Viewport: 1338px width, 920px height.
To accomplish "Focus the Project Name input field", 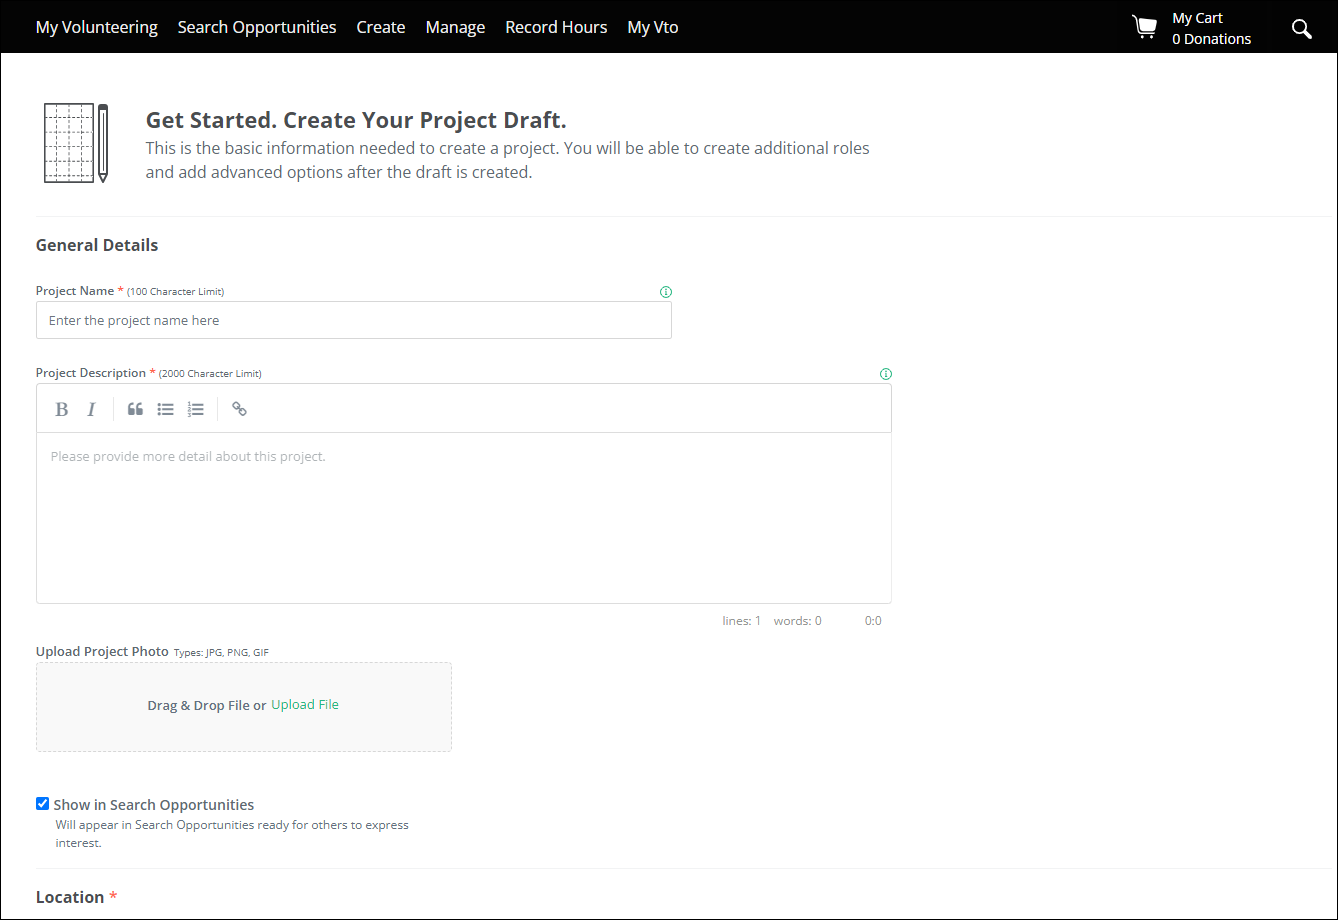I will (353, 321).
